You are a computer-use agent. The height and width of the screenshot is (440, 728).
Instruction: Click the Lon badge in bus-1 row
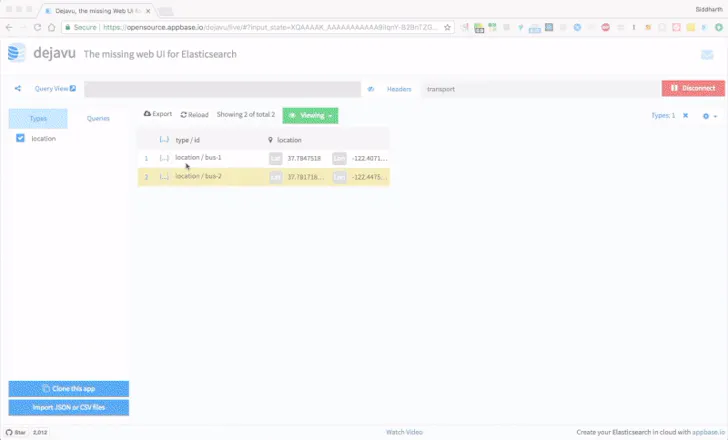pyautogui.click(x=339, y=158)
